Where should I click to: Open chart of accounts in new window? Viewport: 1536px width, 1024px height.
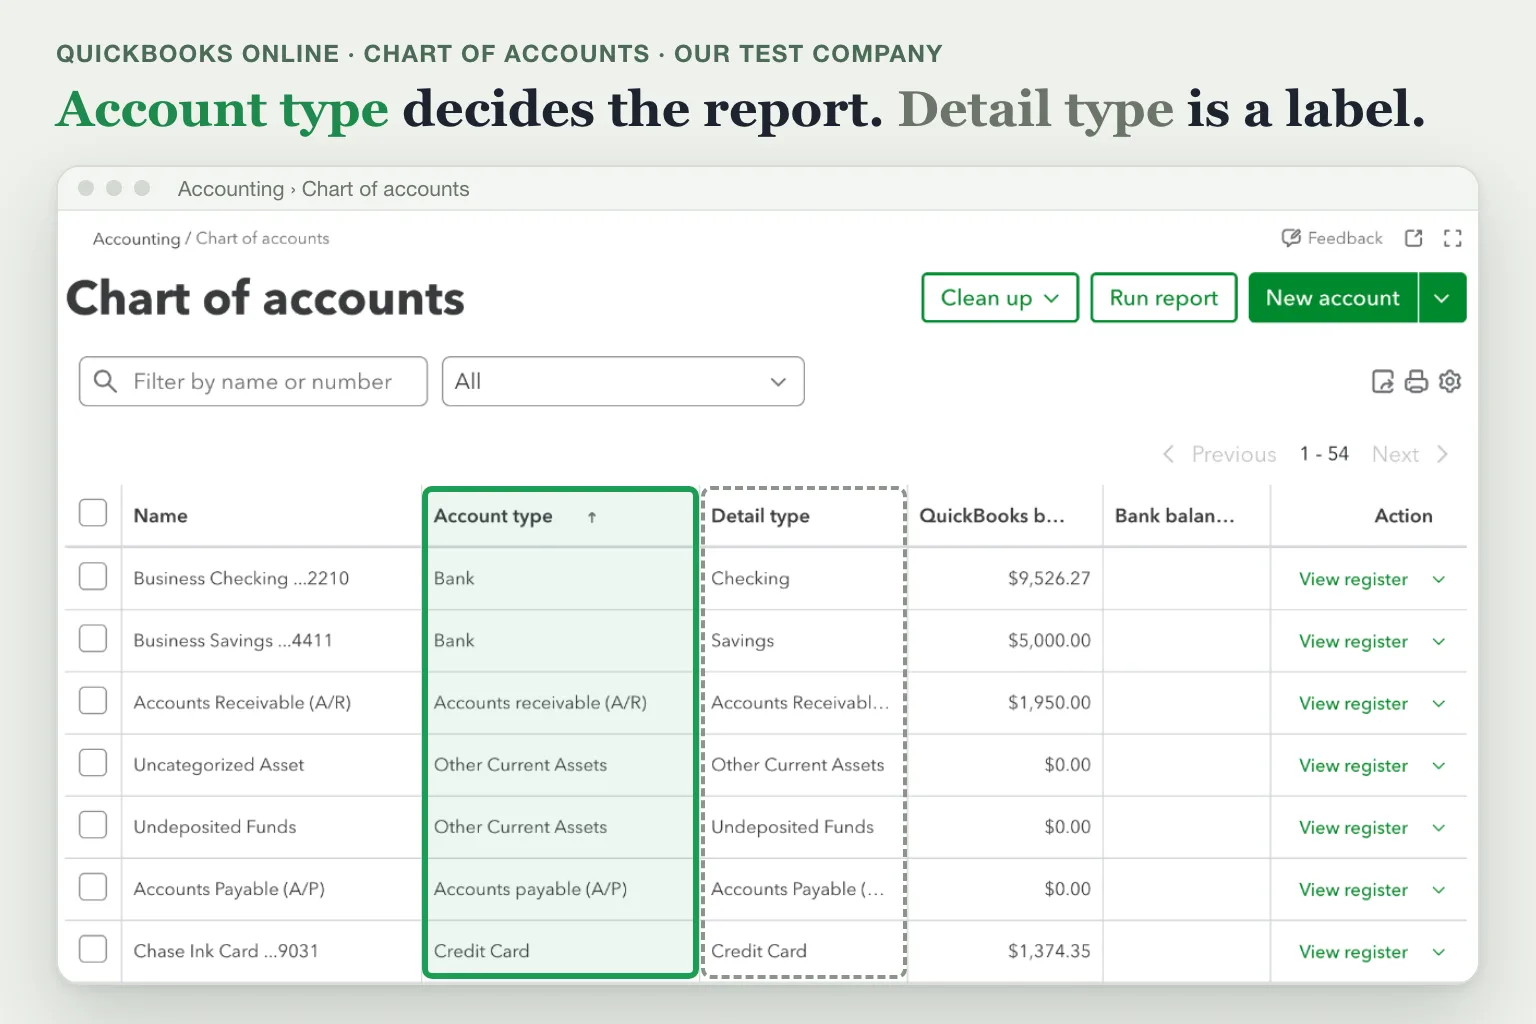(x=1414, y=238)
